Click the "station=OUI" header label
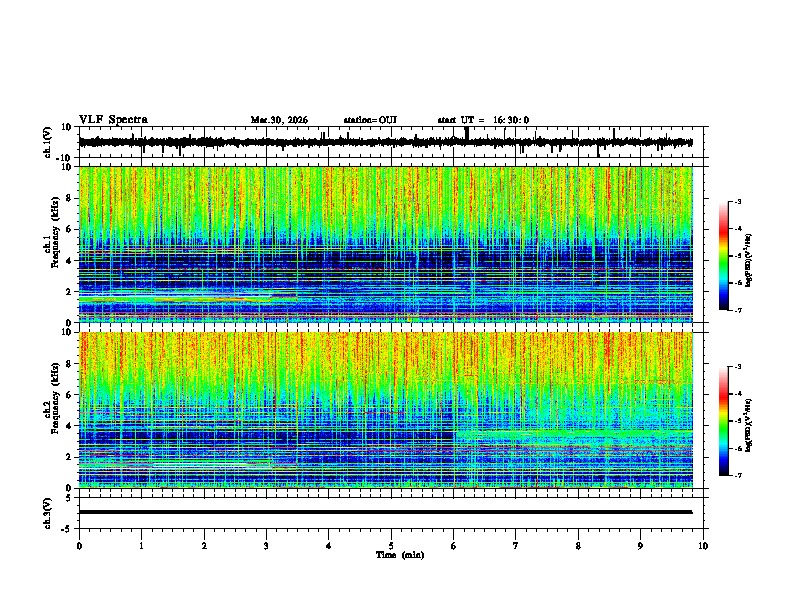This screenshot has height=612, width=792. 370,120
